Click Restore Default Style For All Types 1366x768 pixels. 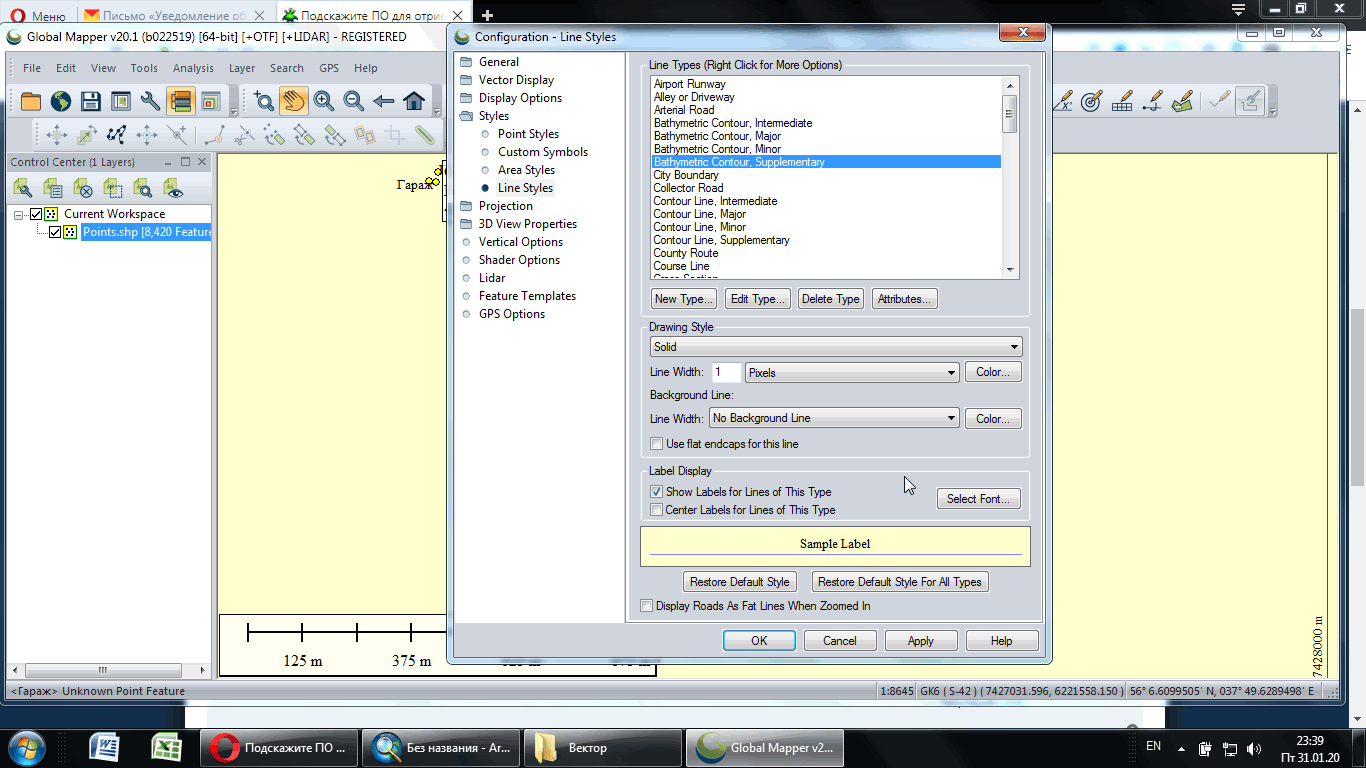pos(899,581)
